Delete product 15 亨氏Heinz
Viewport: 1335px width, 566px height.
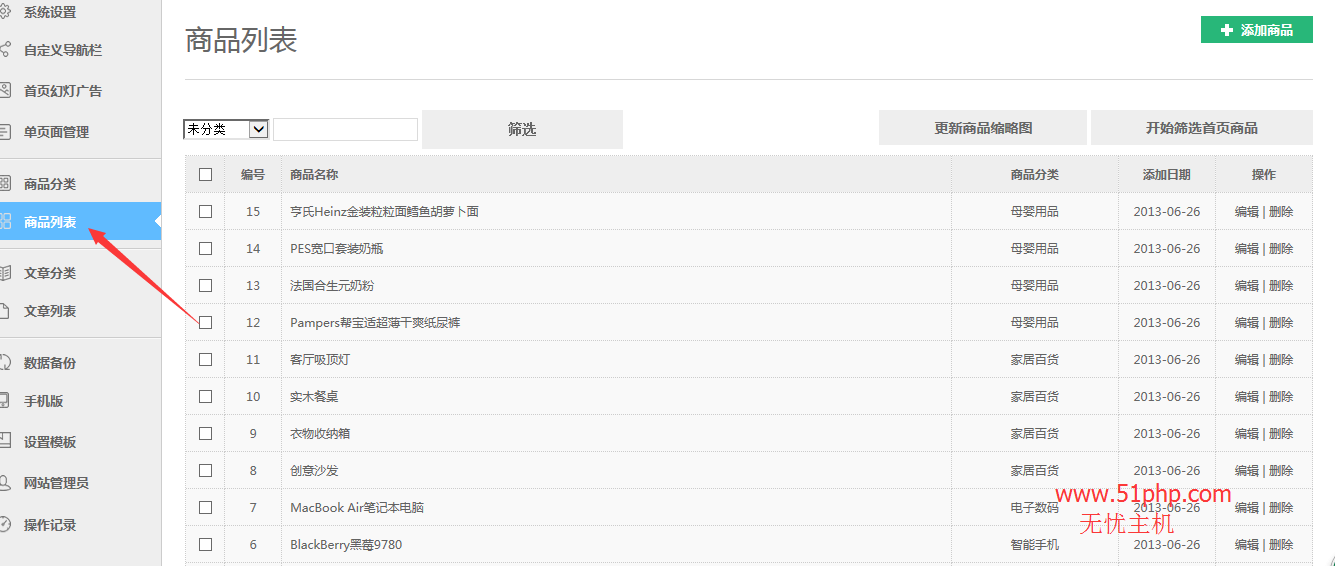[1281, 211]
